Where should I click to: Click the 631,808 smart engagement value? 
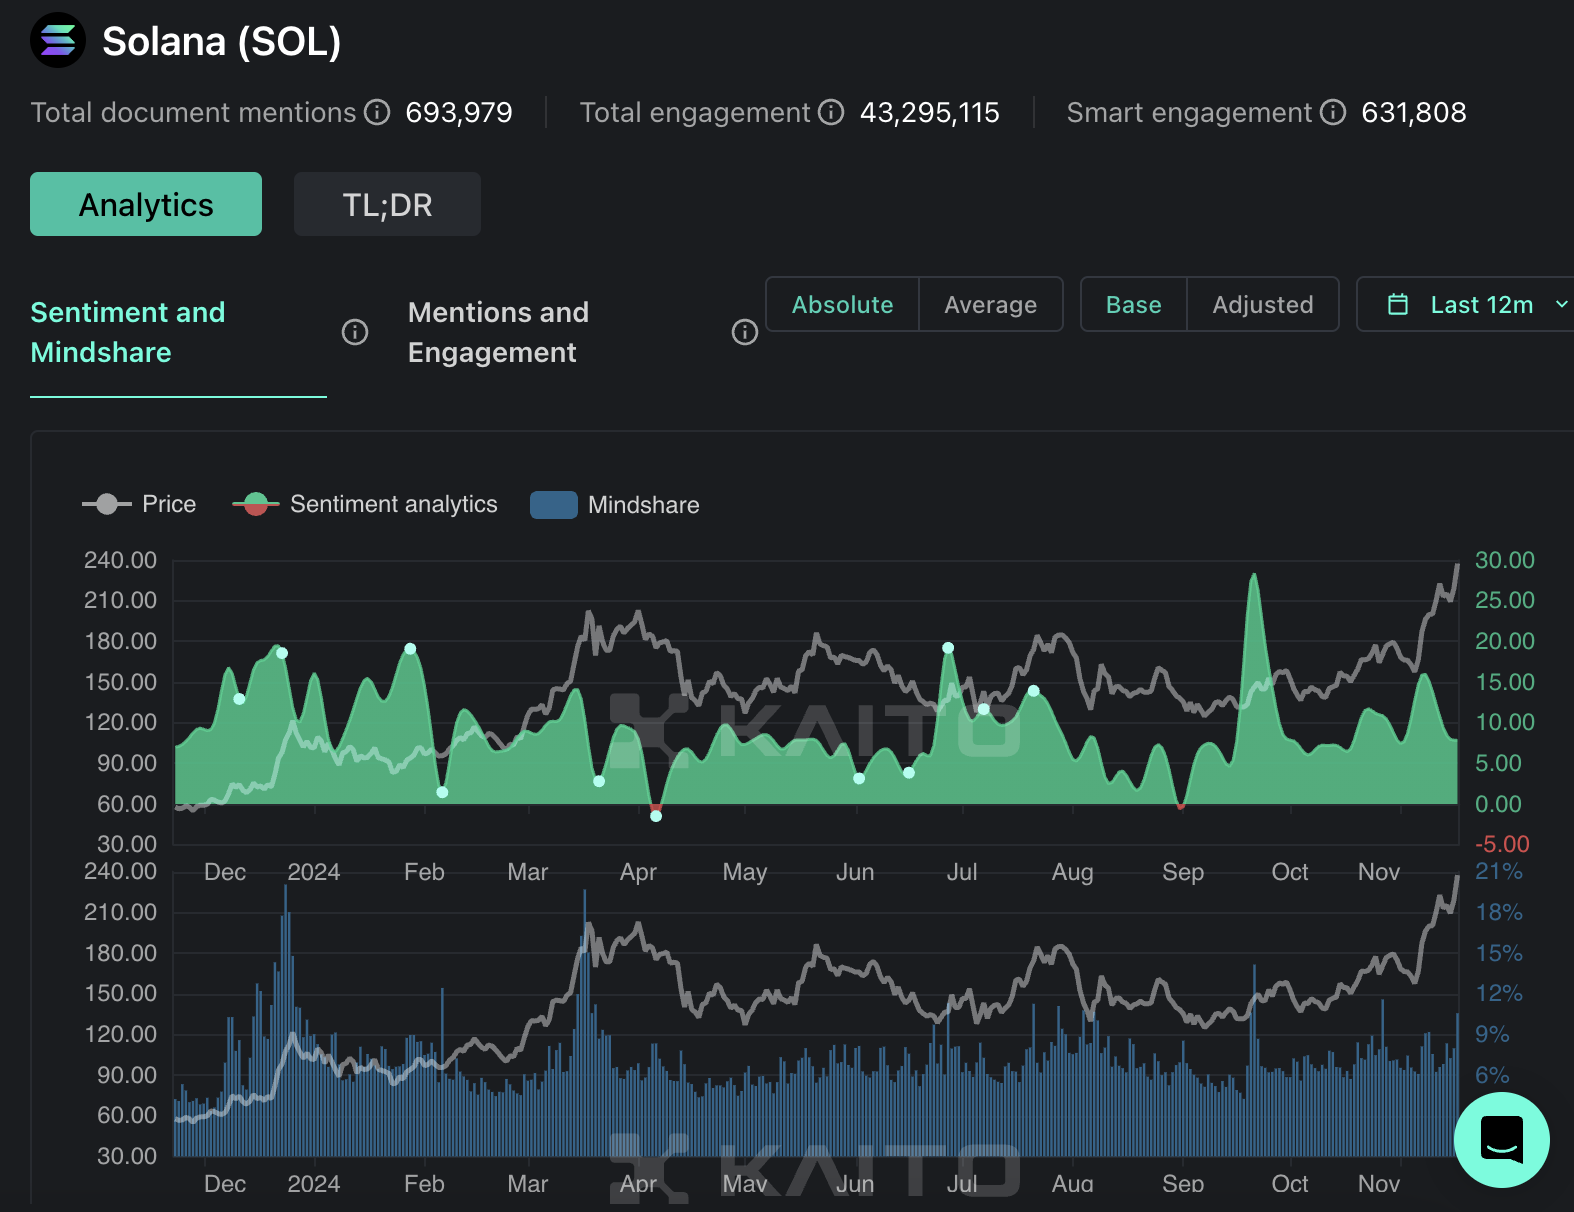coord(1414,112)
